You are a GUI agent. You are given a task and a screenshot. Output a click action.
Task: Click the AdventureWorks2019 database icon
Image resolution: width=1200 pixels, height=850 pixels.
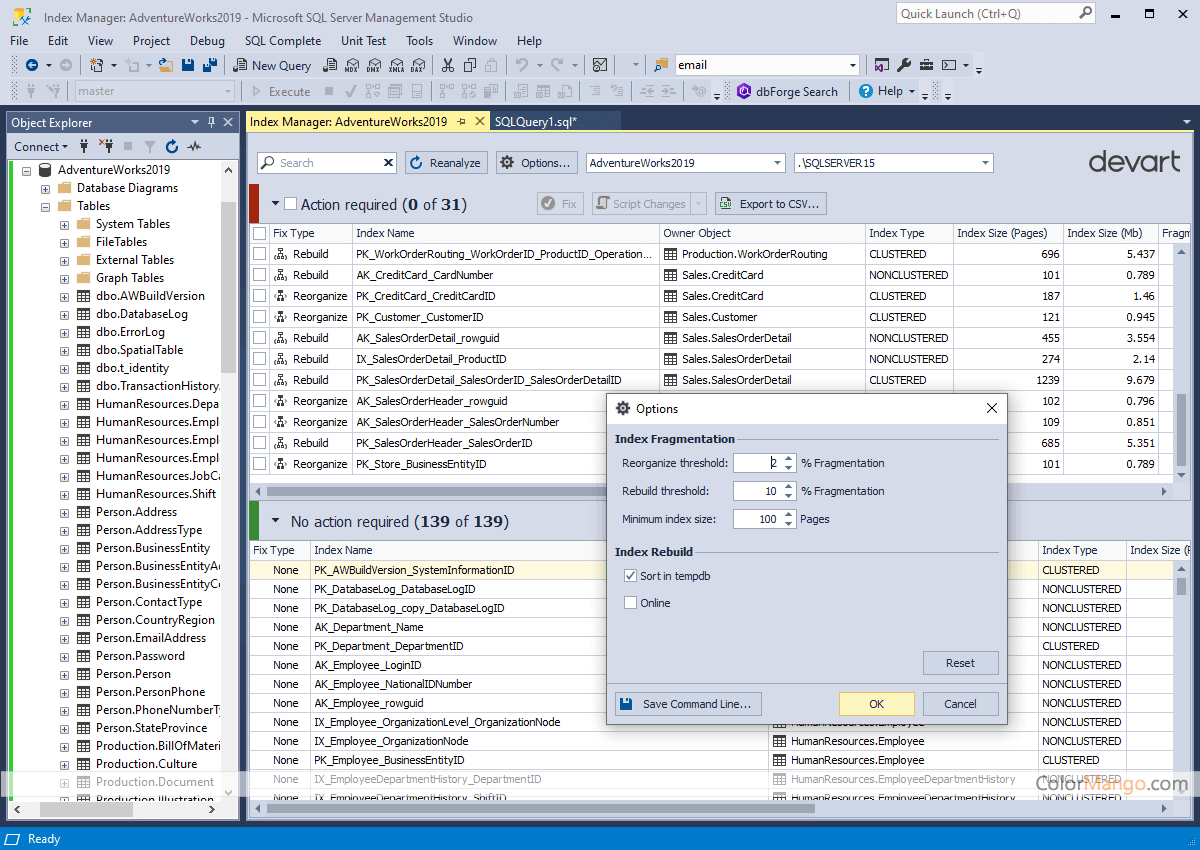46,170
